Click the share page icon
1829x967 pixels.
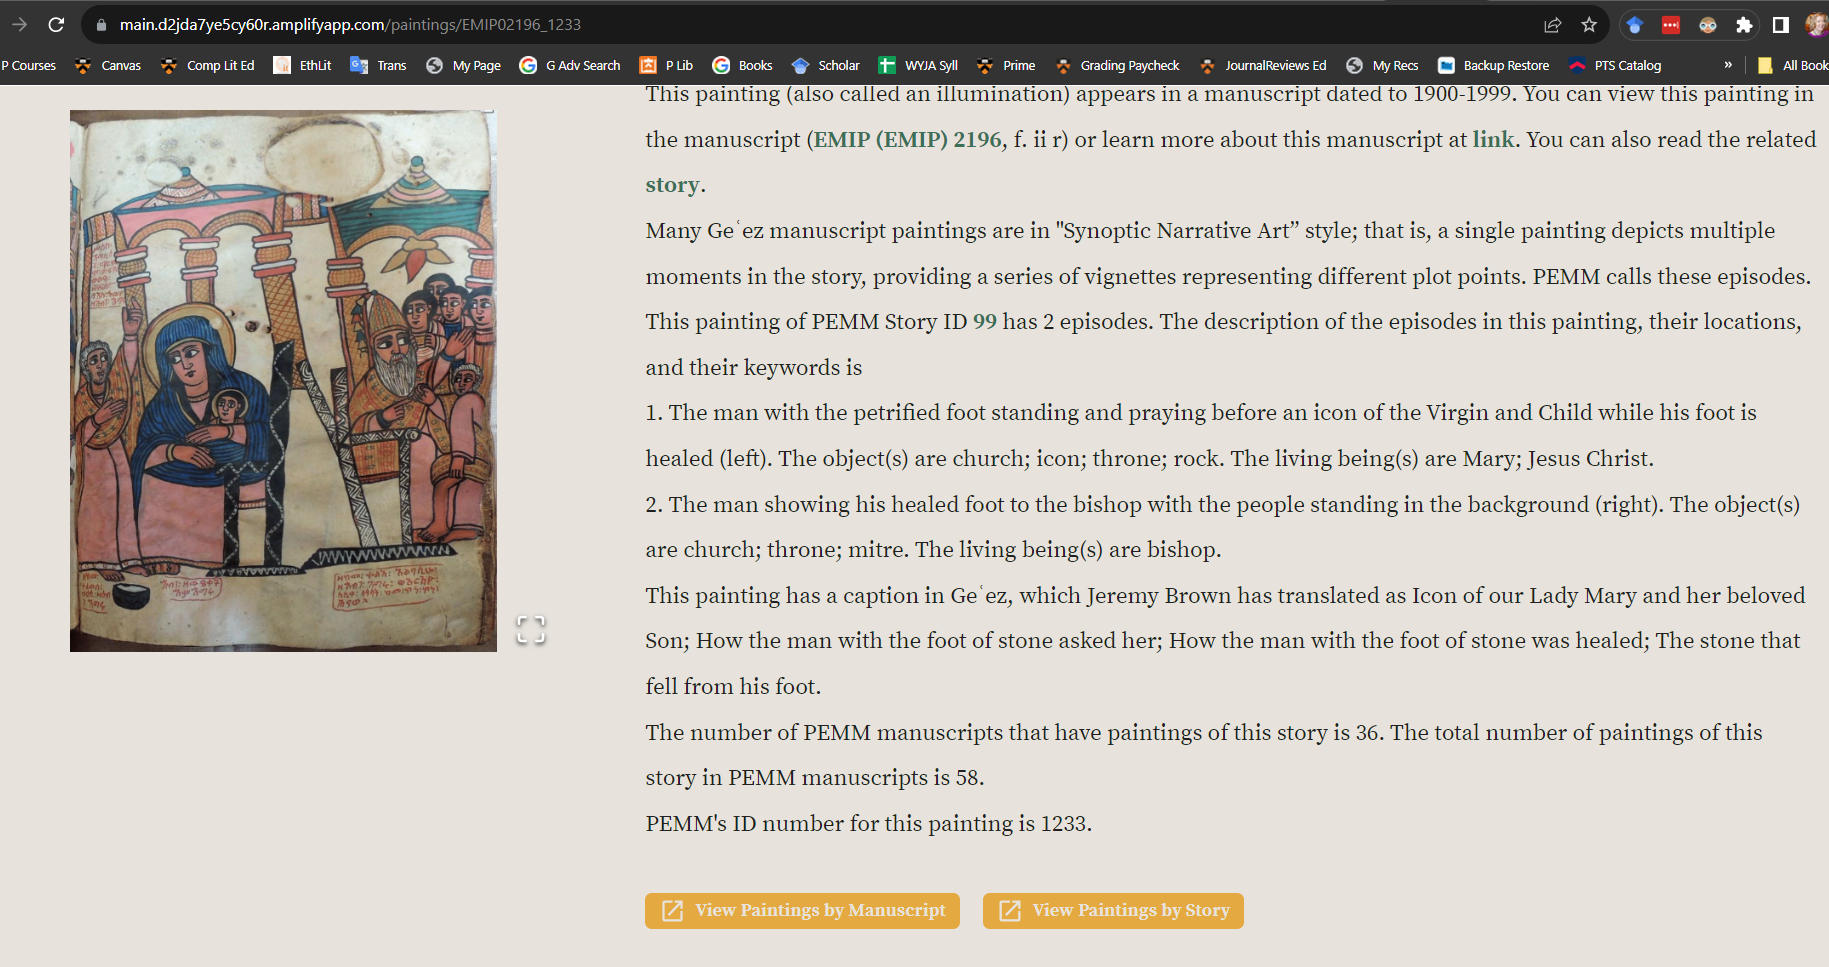[1553, 25]
